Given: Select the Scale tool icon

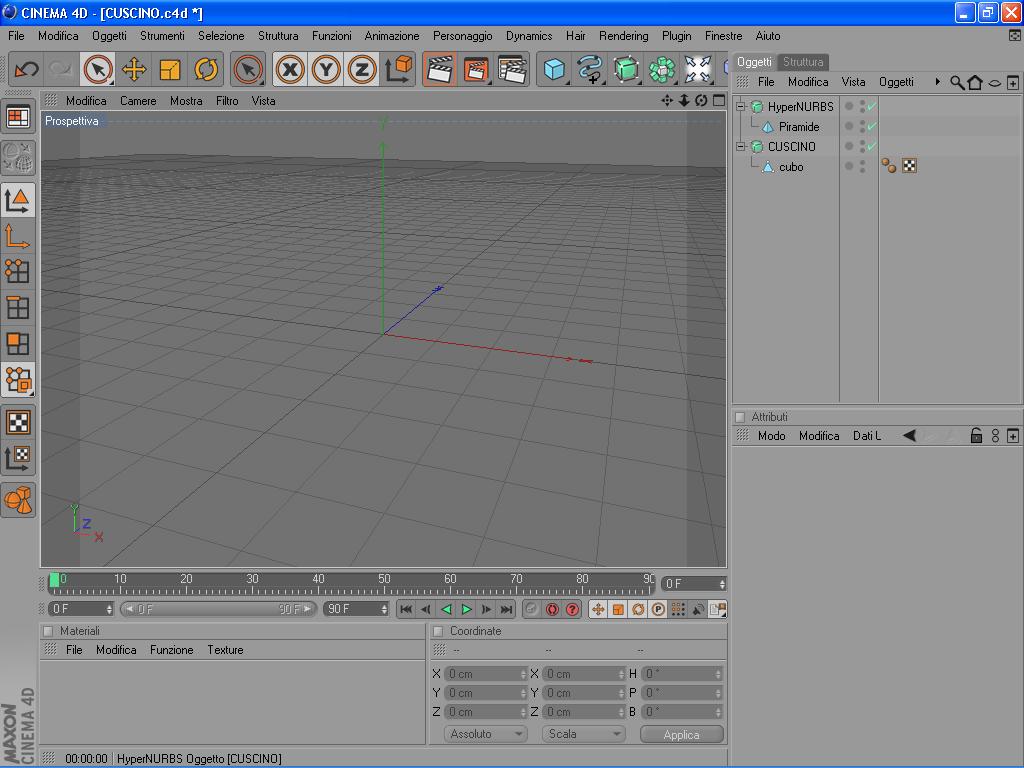Looking at the screenshot, I should tap(170, 69).
